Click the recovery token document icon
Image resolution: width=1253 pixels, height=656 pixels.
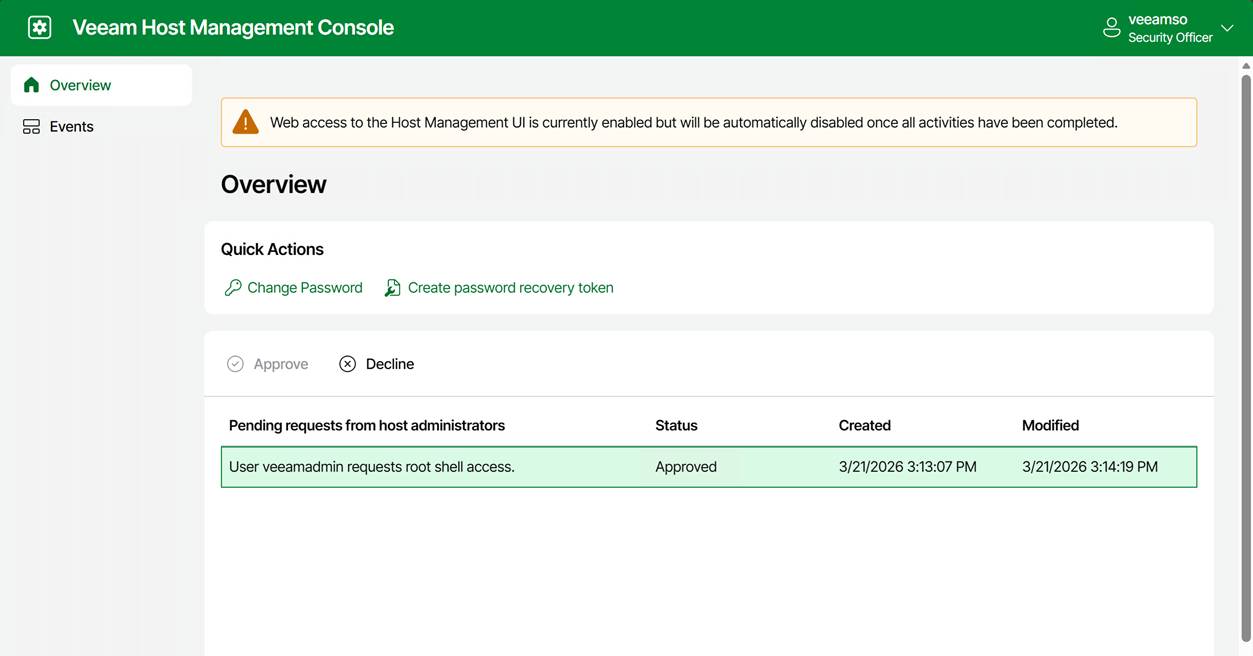pos(393,288)
